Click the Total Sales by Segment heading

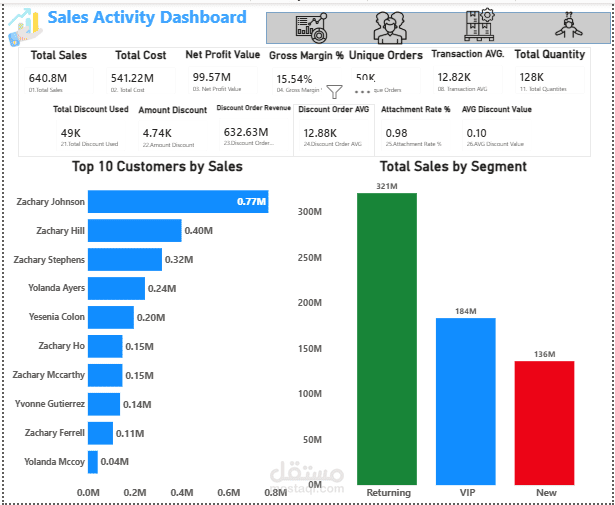coord(453,167)
